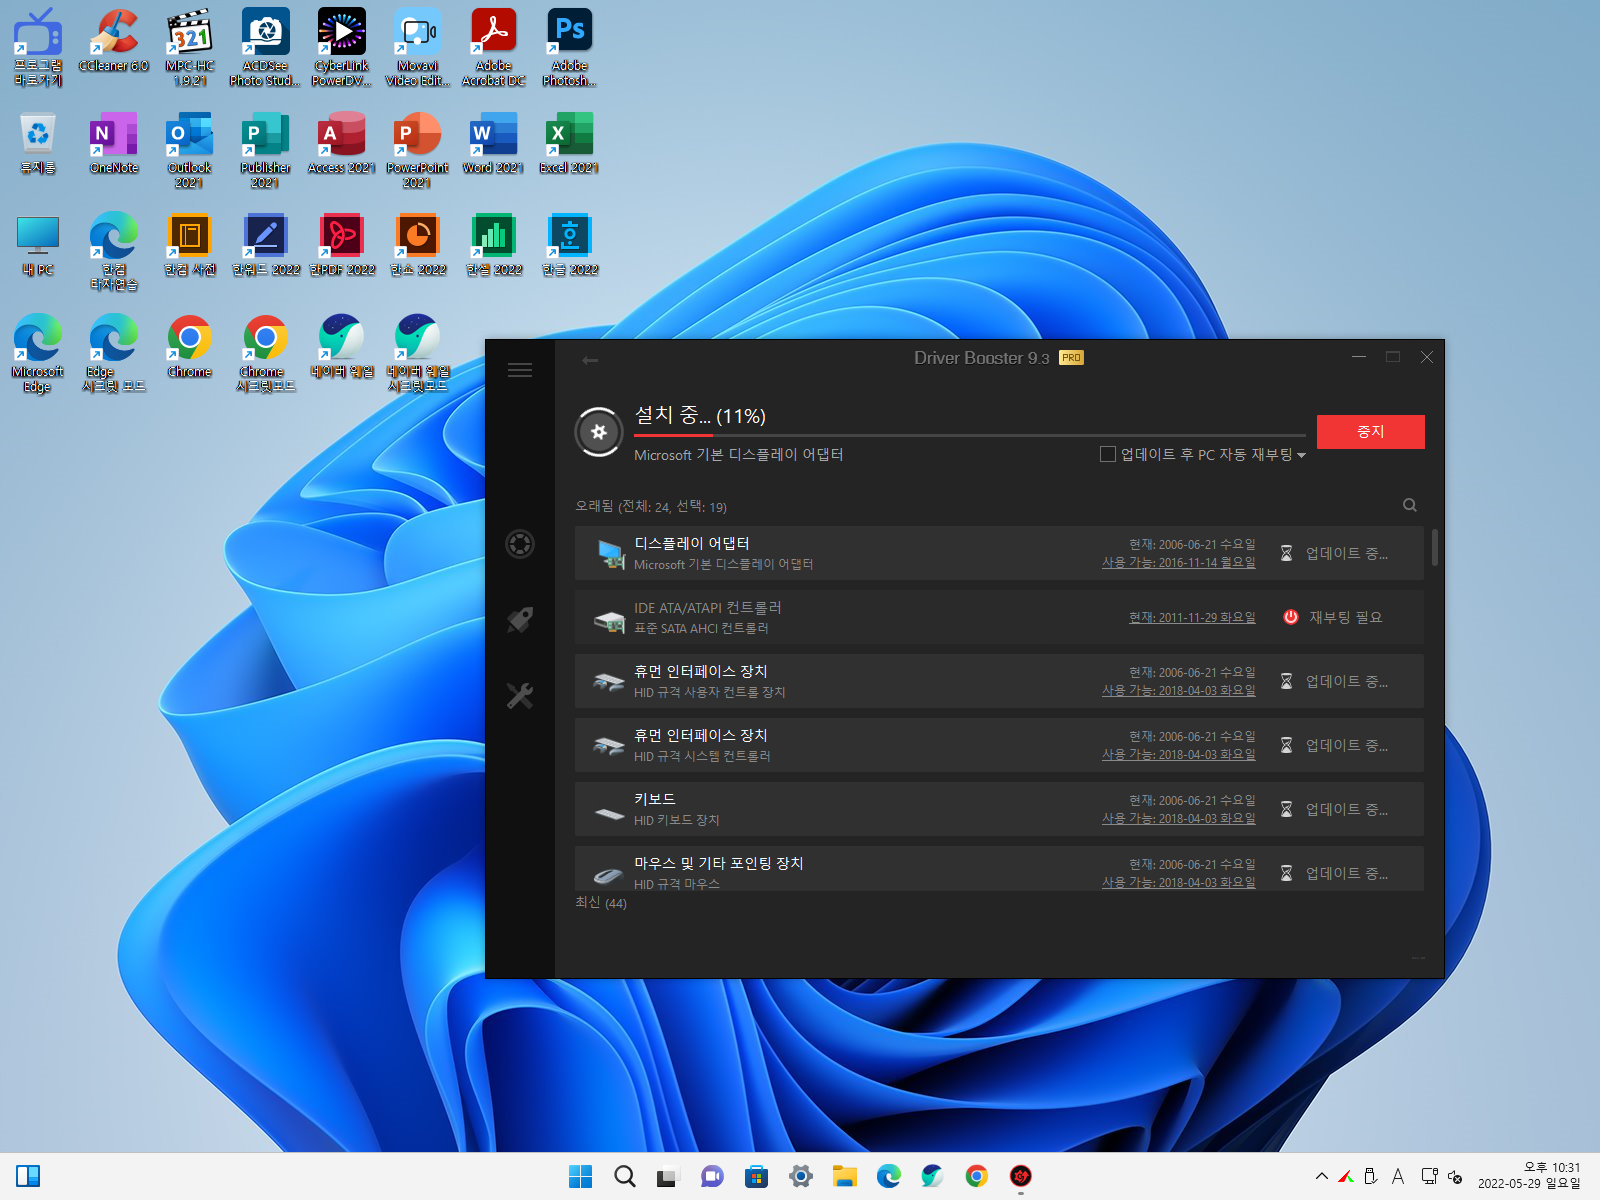
Task: Open 한셀 2022 desktop icon
Action: point(494,245)
